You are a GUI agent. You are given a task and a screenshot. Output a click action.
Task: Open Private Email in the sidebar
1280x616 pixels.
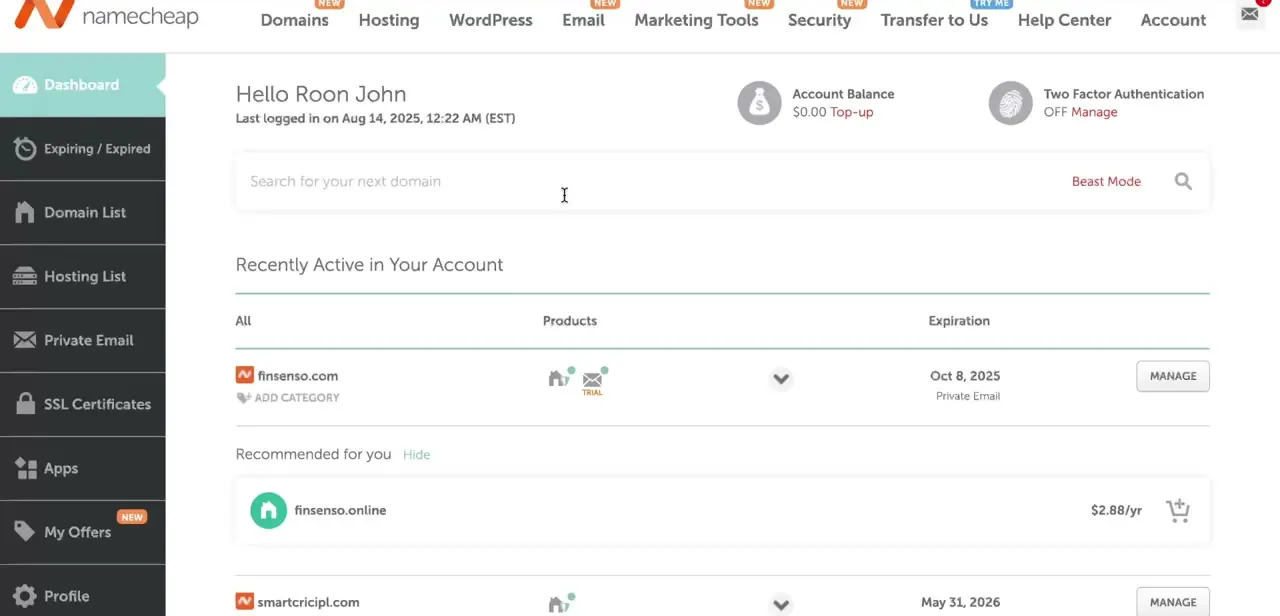pyautogui.click(x=83, y=341)
